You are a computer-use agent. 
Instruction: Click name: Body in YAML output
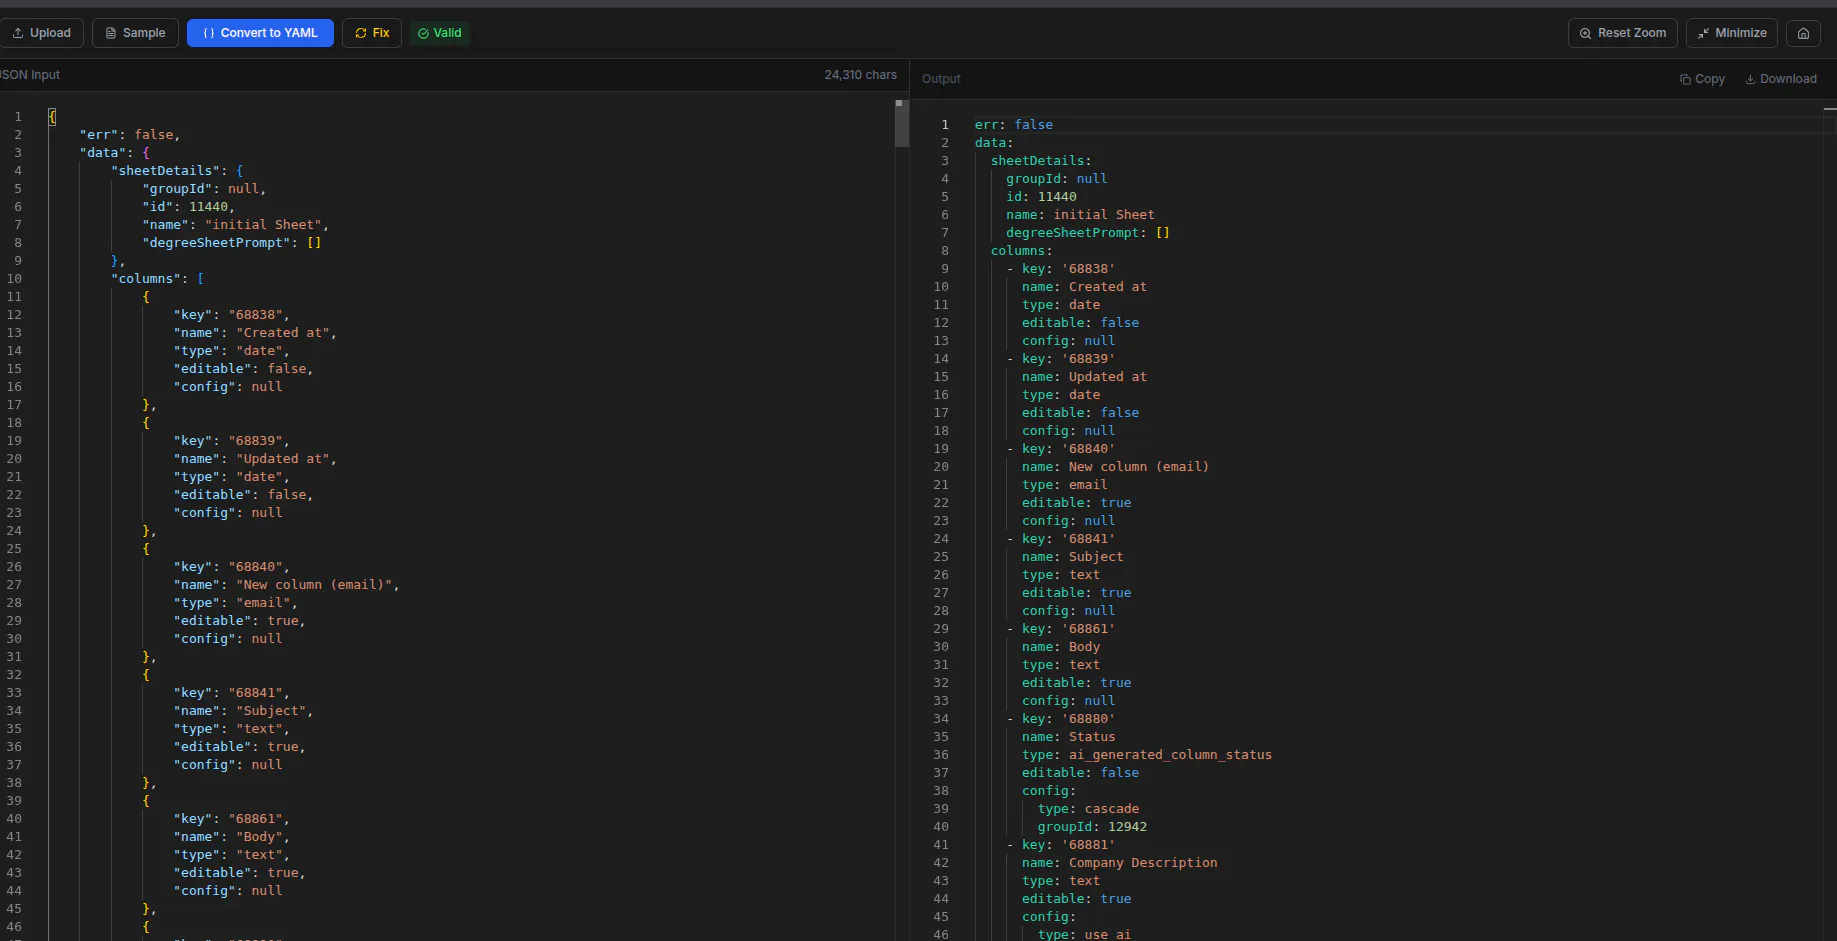1061,647
